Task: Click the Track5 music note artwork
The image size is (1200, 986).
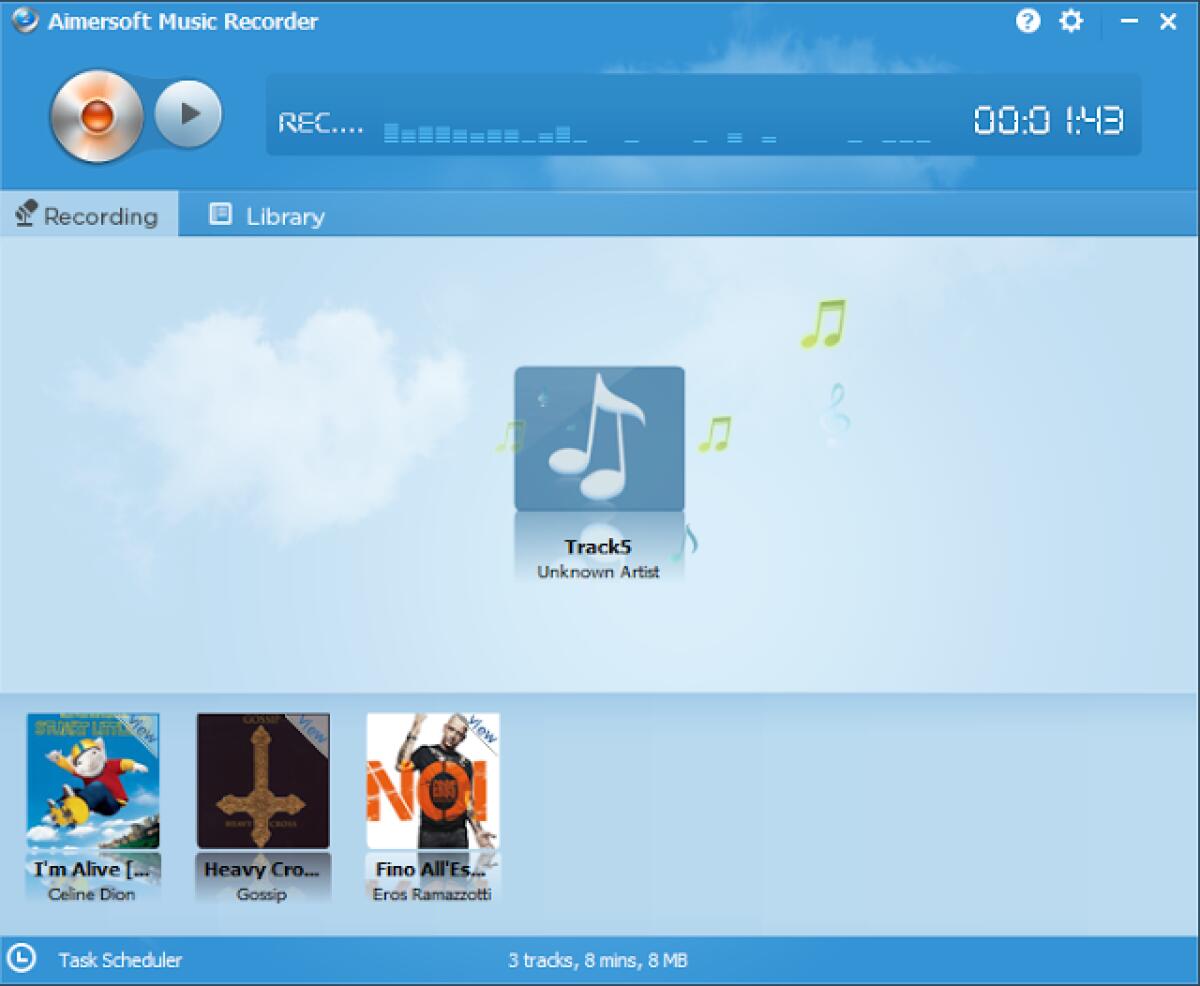Action: pos(599,438)
